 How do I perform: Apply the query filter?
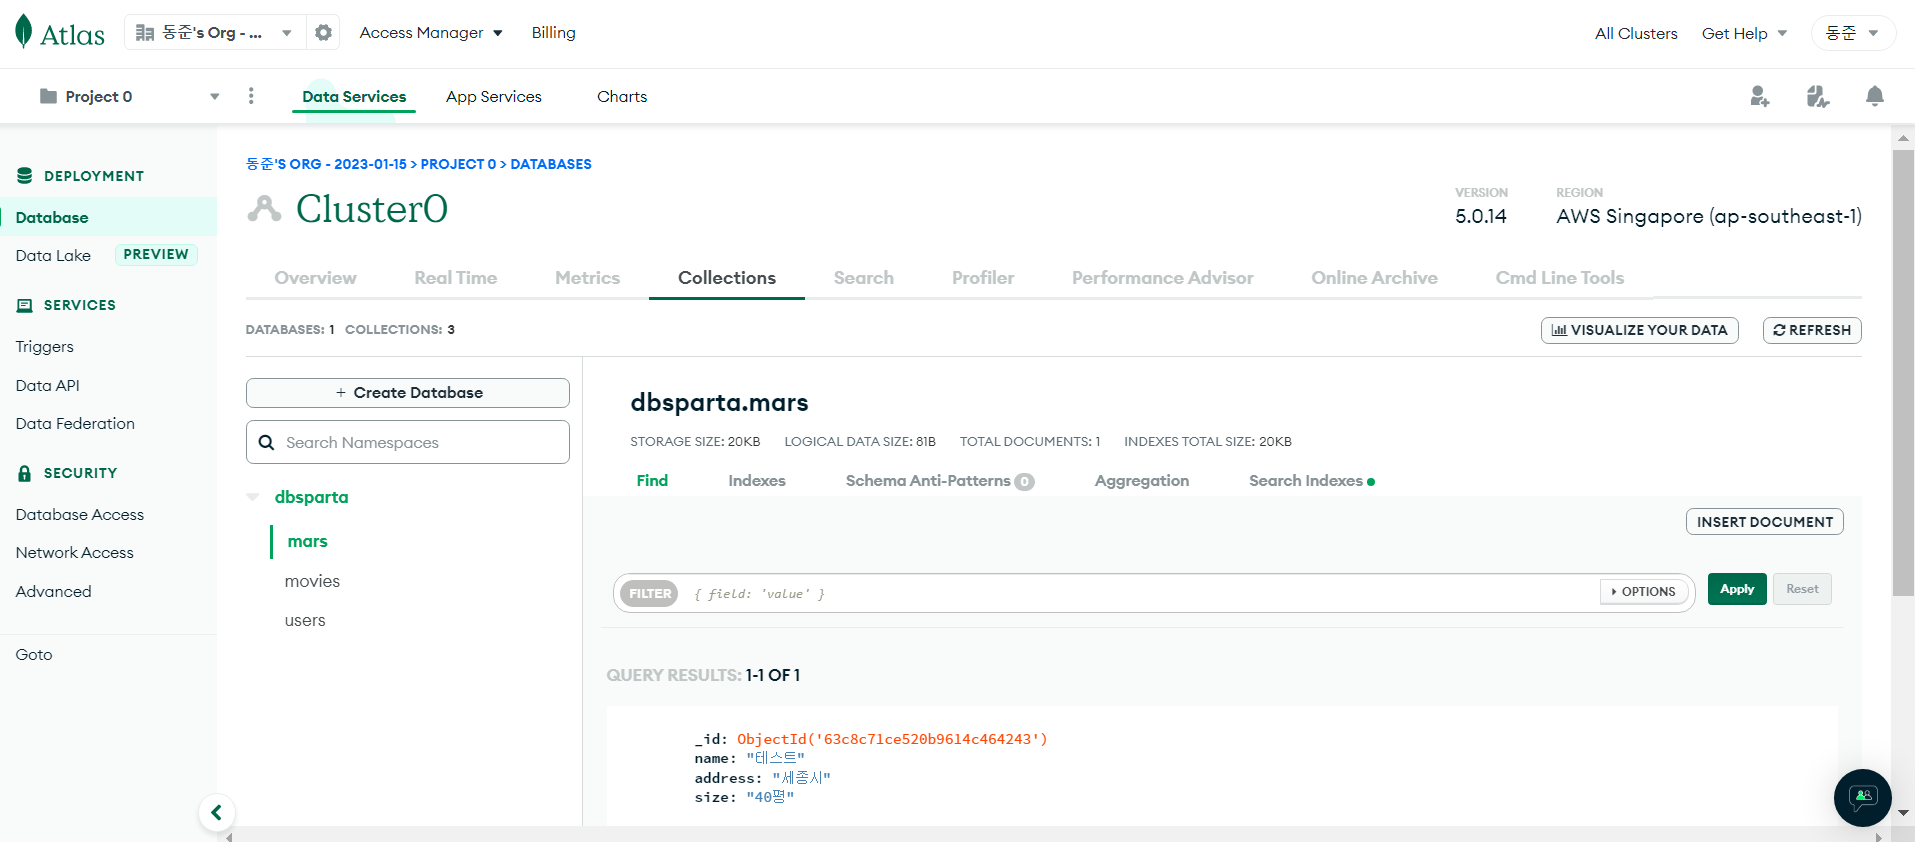[1737, 589]
